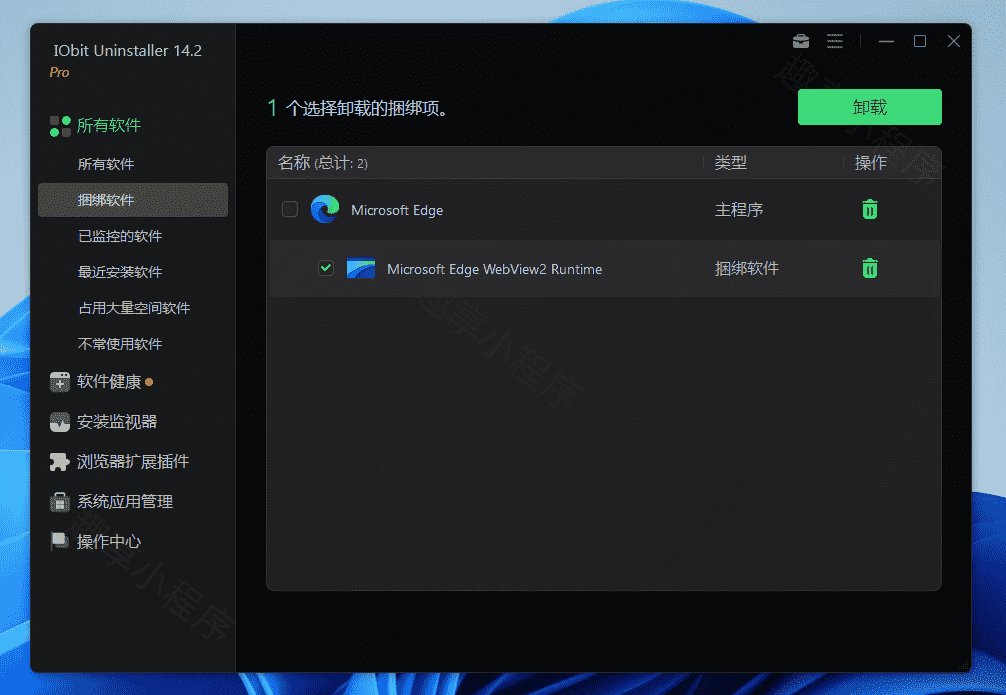Click the 软件健康 medical kit icon
1006x695 pixels.
click(x=60, y=382)
